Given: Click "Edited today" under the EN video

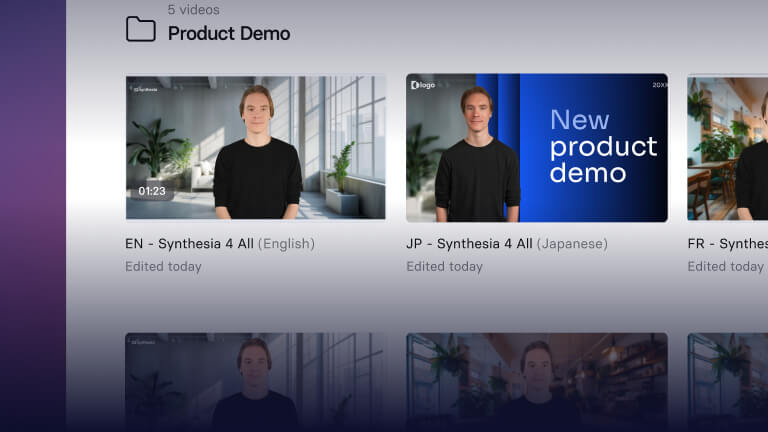Looking at the screenshot, I should tap(163, 267).
